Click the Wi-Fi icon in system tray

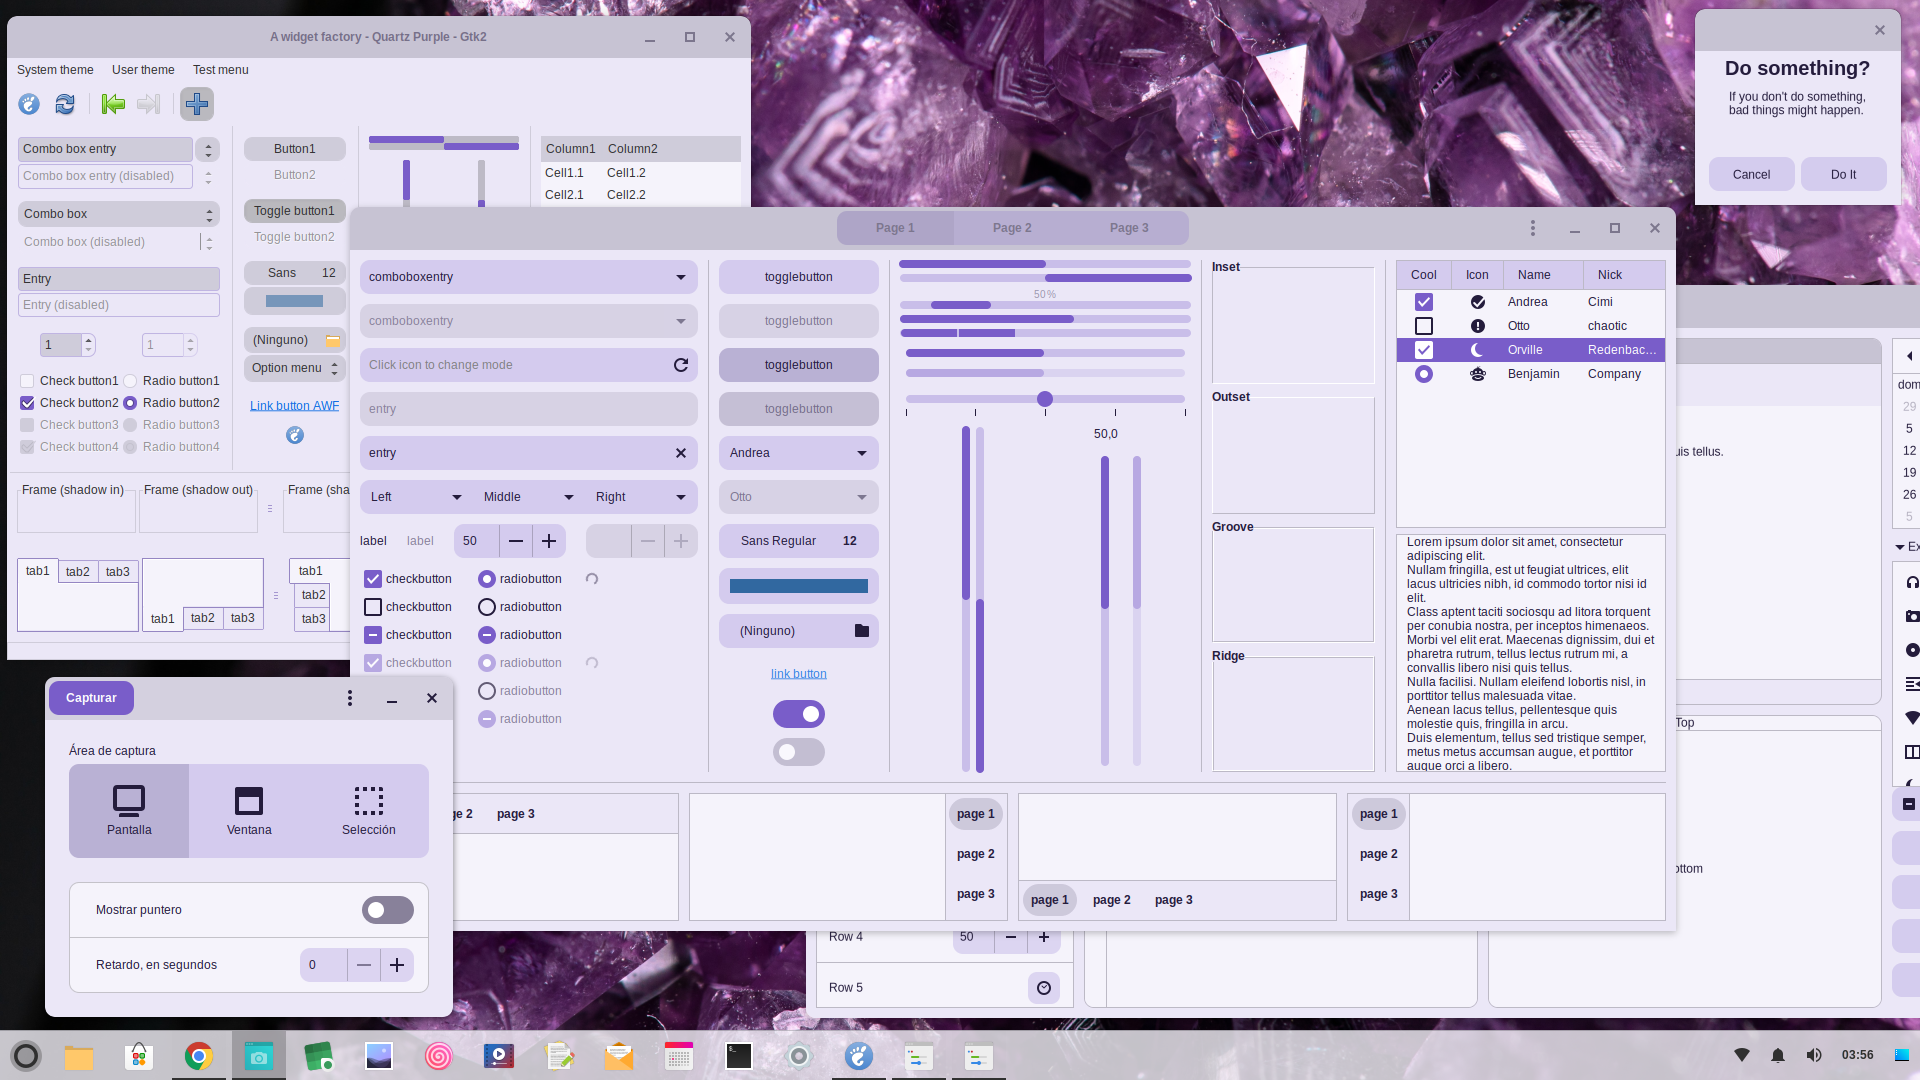[x=1742, y=1055]
